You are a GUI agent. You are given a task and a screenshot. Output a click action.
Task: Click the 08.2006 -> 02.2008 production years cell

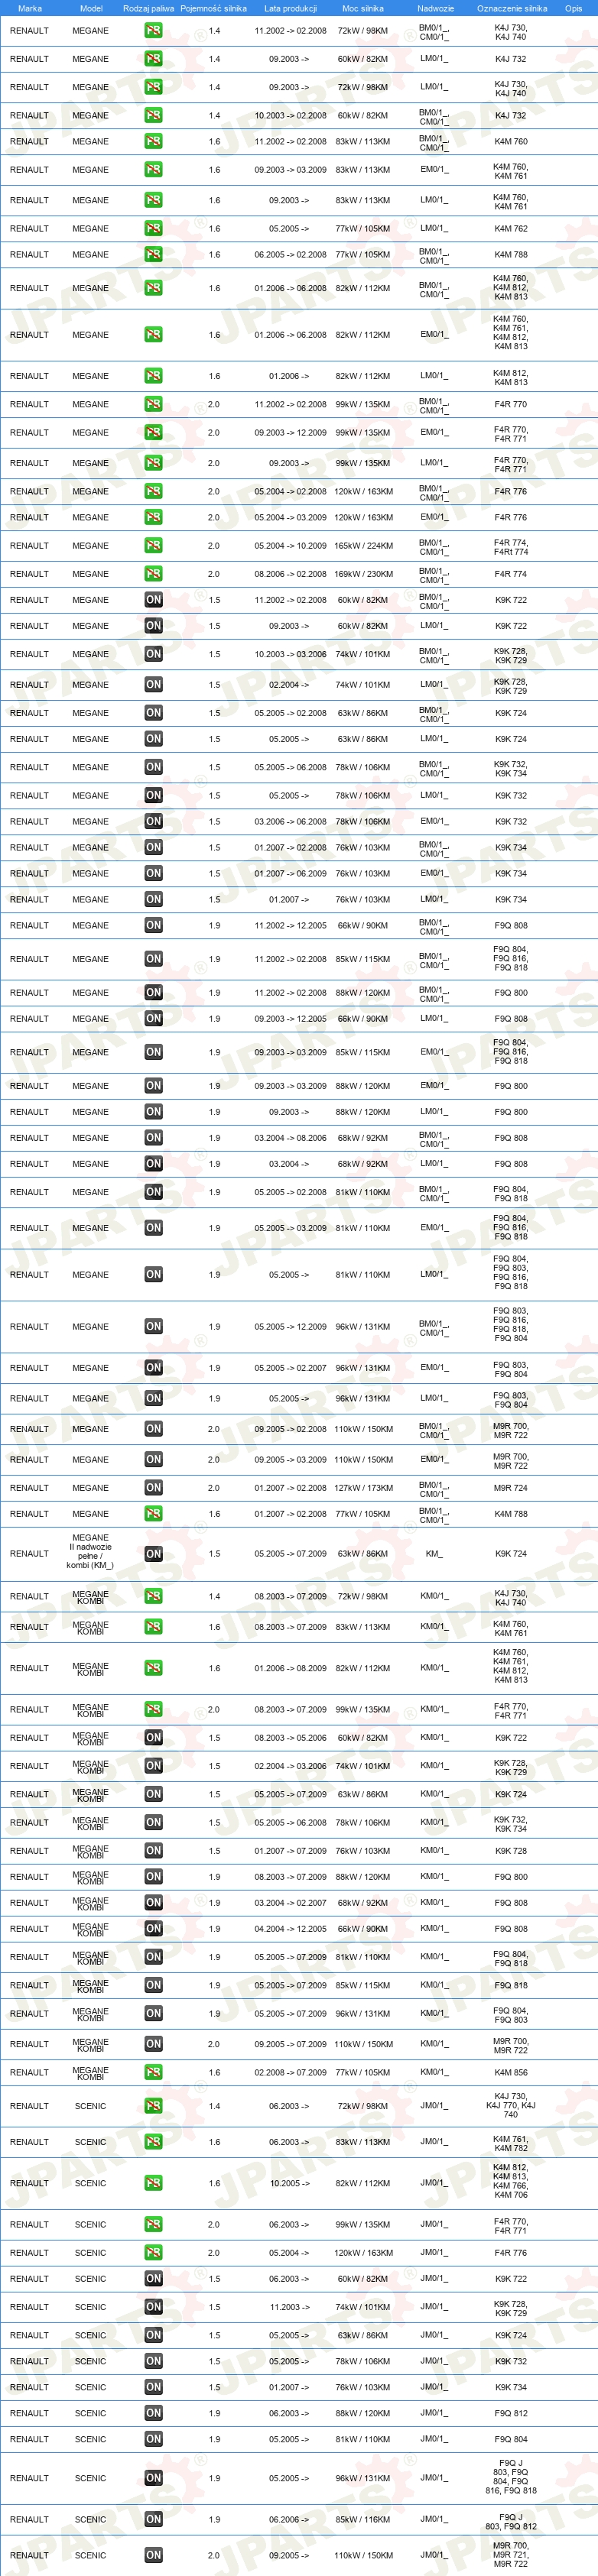(x=290, y=574)
